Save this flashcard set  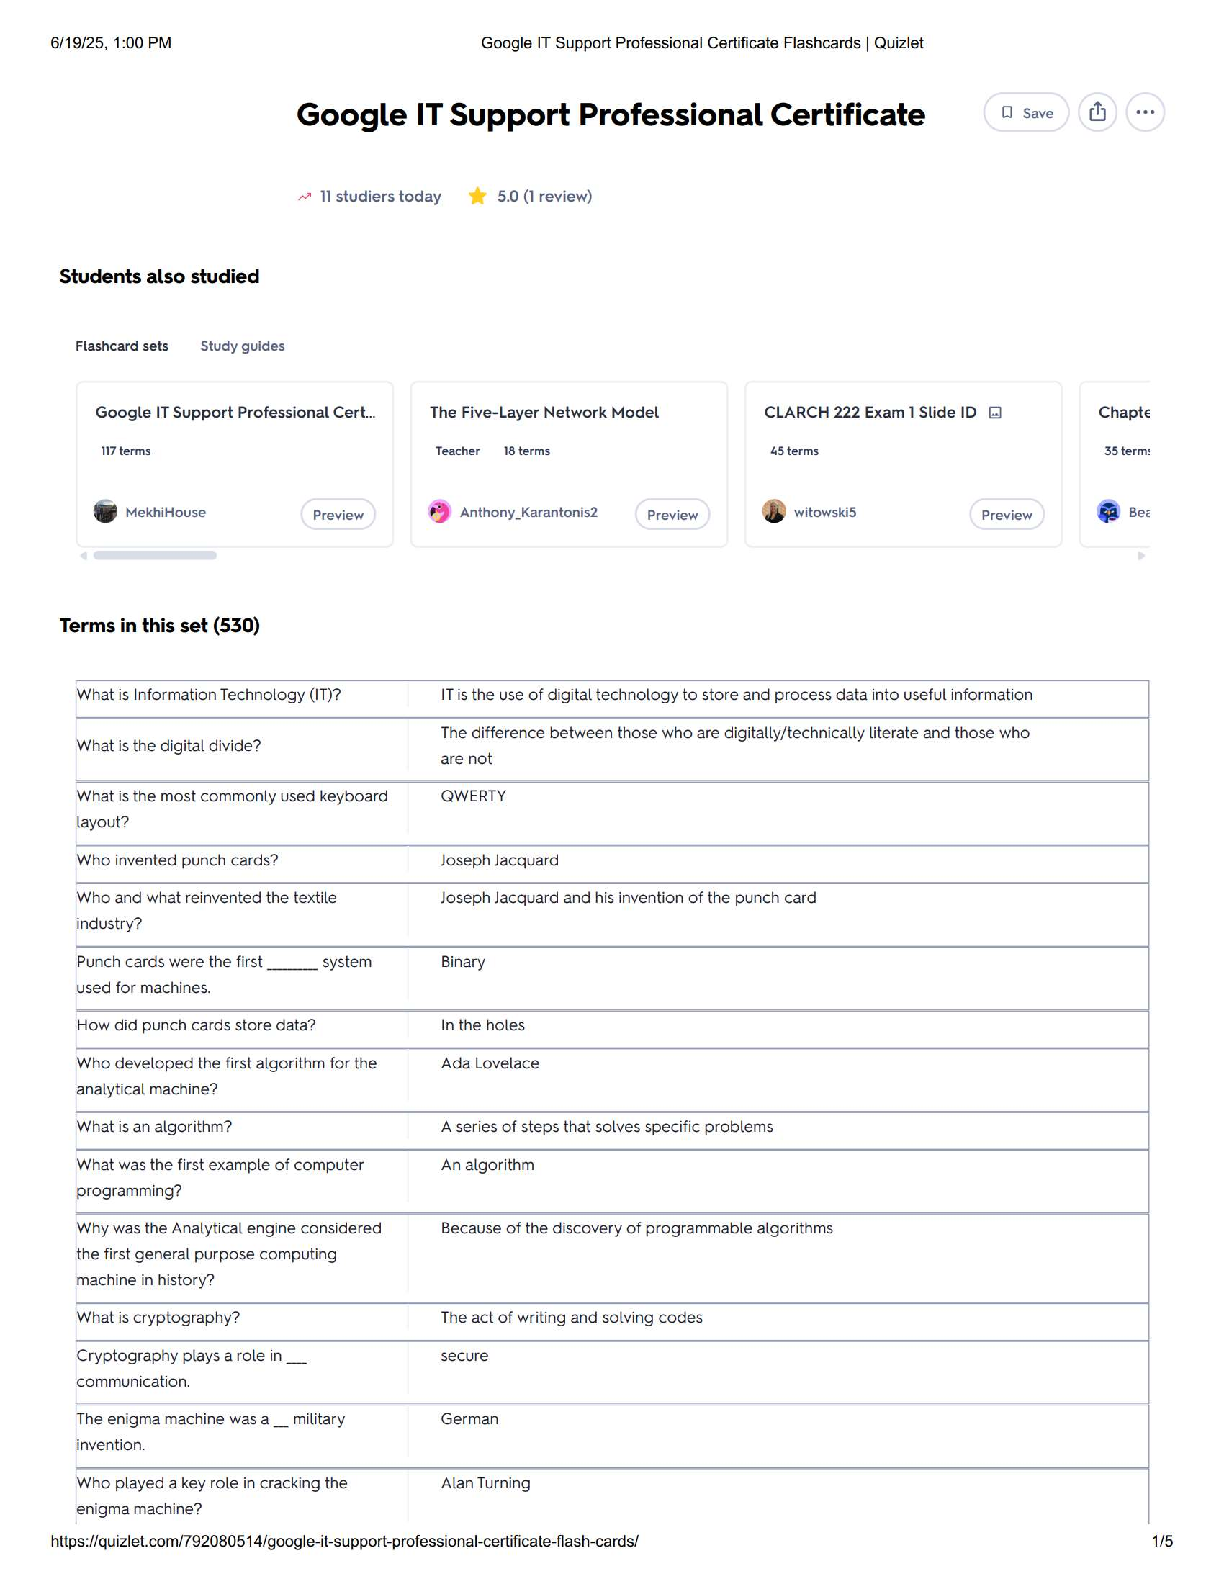(1026, 112)
